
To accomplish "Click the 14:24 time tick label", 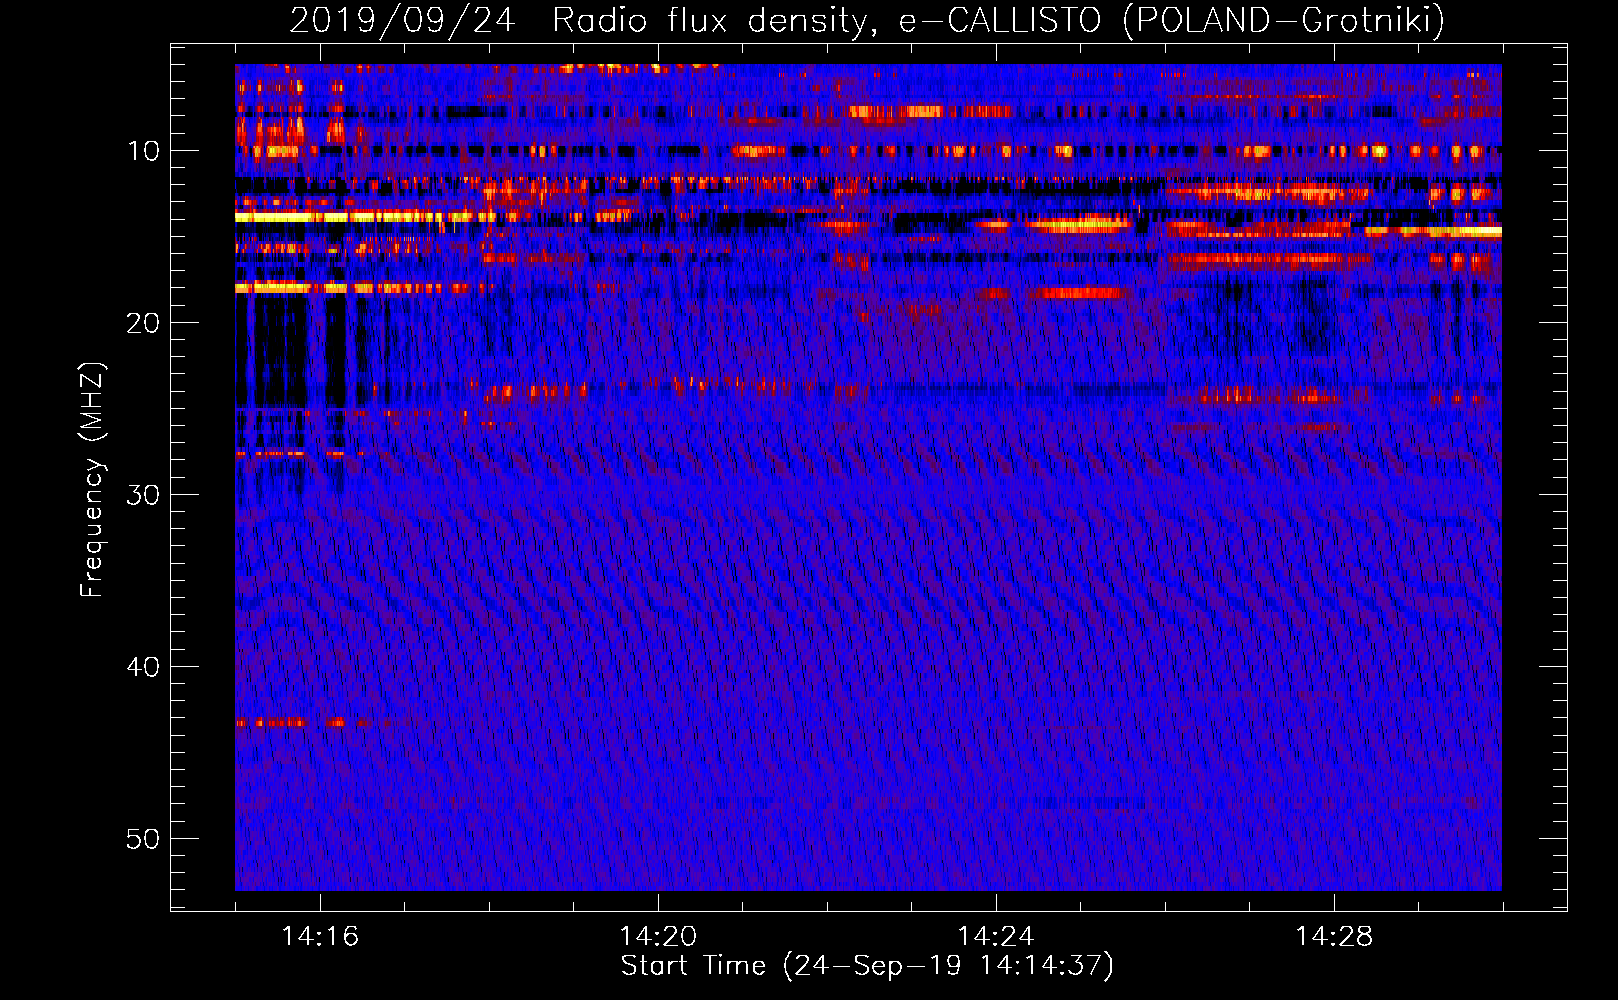I will pyautogui.click(x=996, y=937).
